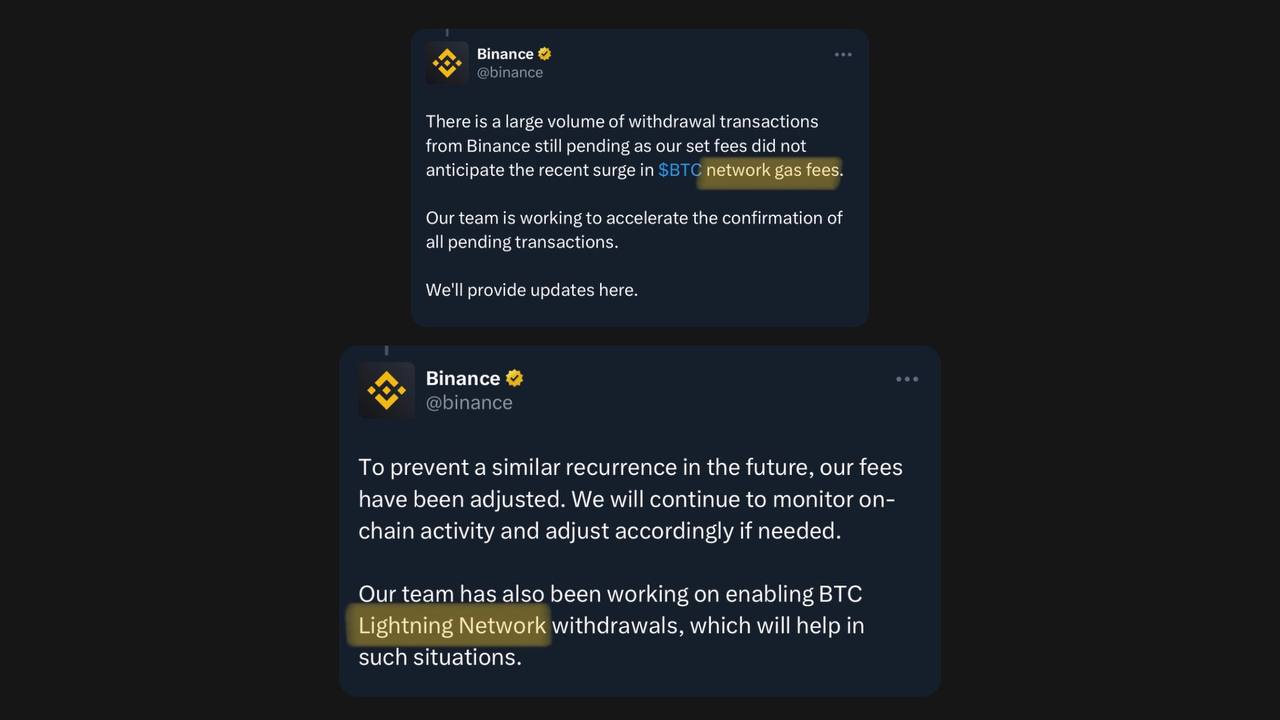1280x720 pixels.
Task: Open @binance handle on the fees adjusted tweet
Action: coord(469,402)
